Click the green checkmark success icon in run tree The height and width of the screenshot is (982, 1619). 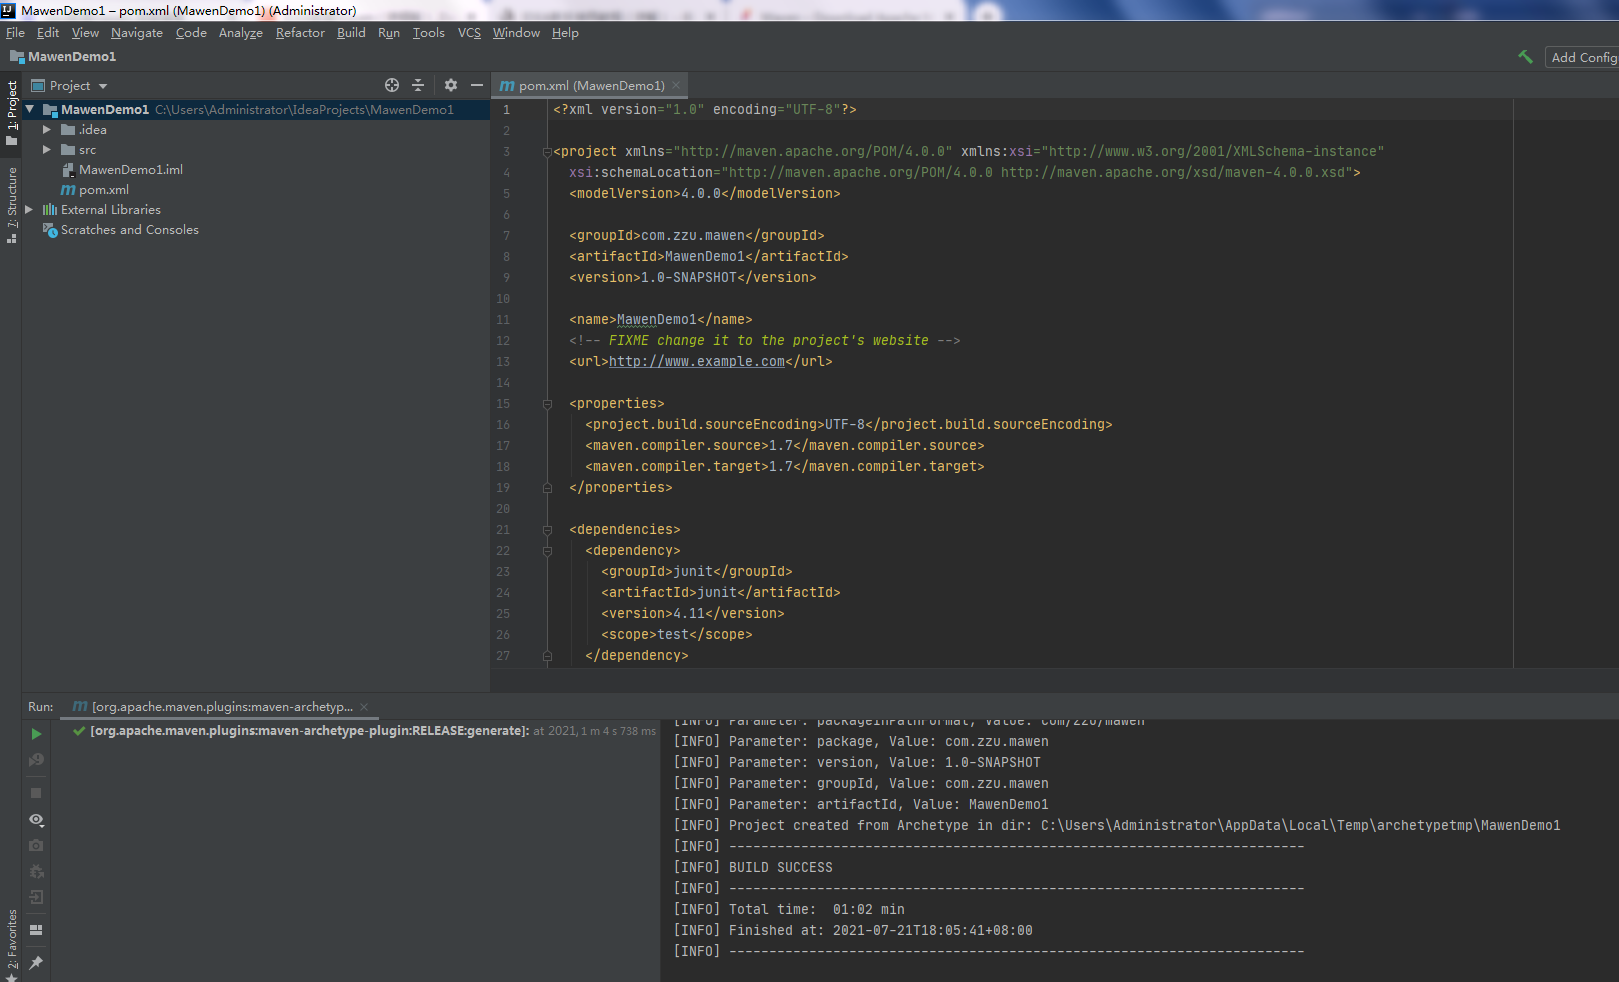pos(79,731)
